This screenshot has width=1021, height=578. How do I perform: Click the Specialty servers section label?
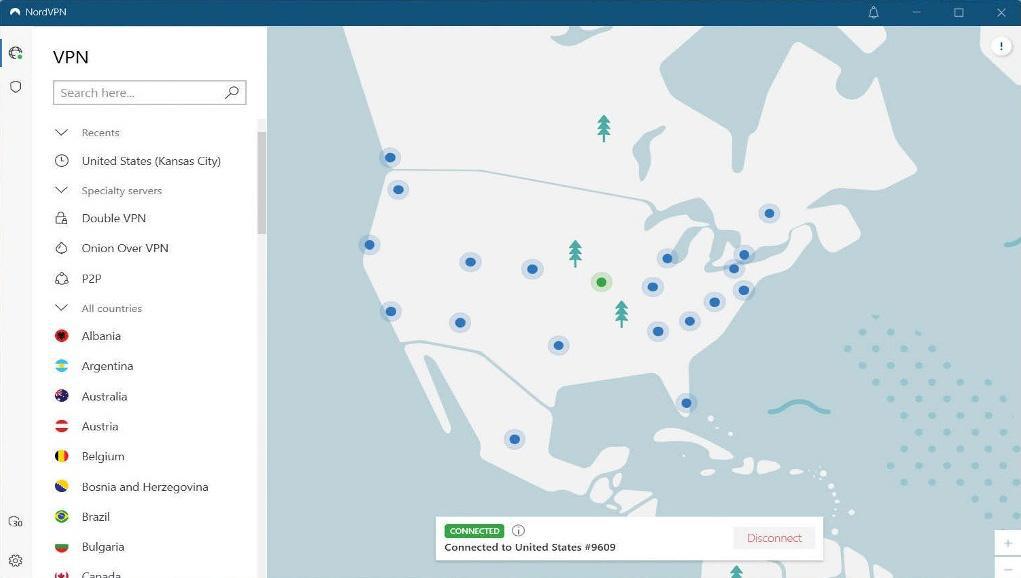tap(122, 191)
